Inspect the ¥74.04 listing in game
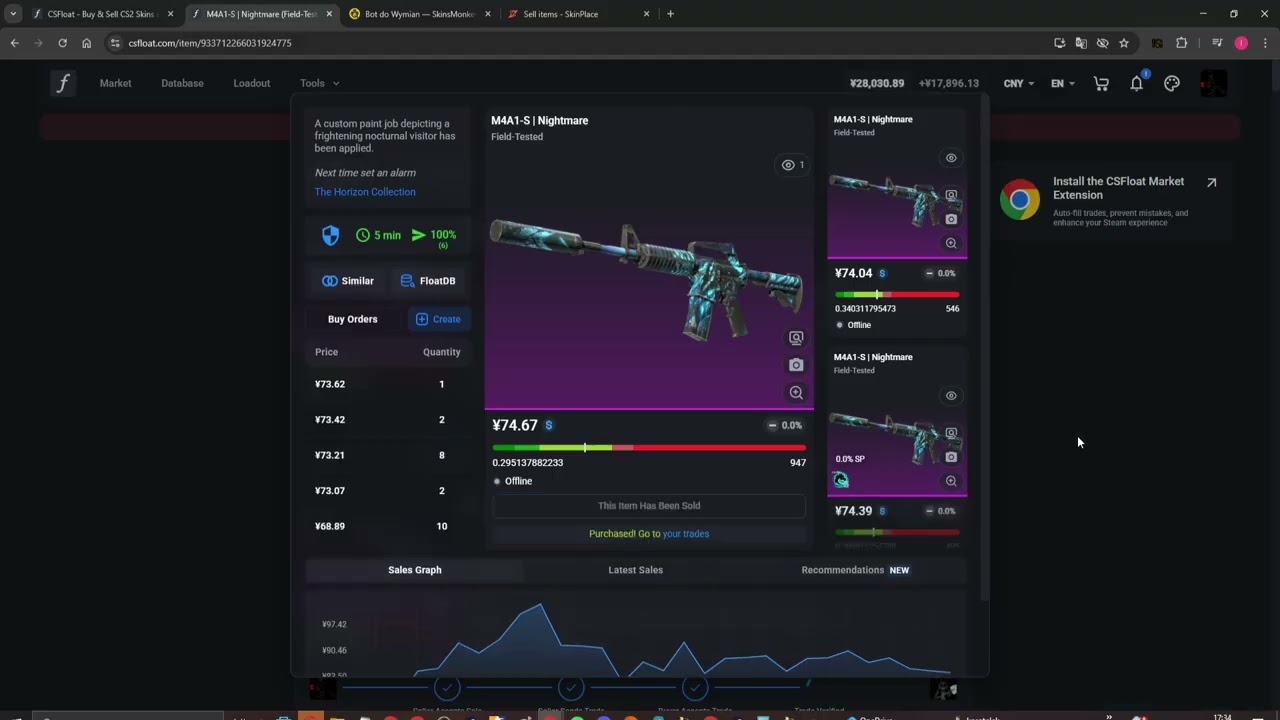Image resolution: width=1280 pixels, height=720 pixels. [x=951, y=195]
